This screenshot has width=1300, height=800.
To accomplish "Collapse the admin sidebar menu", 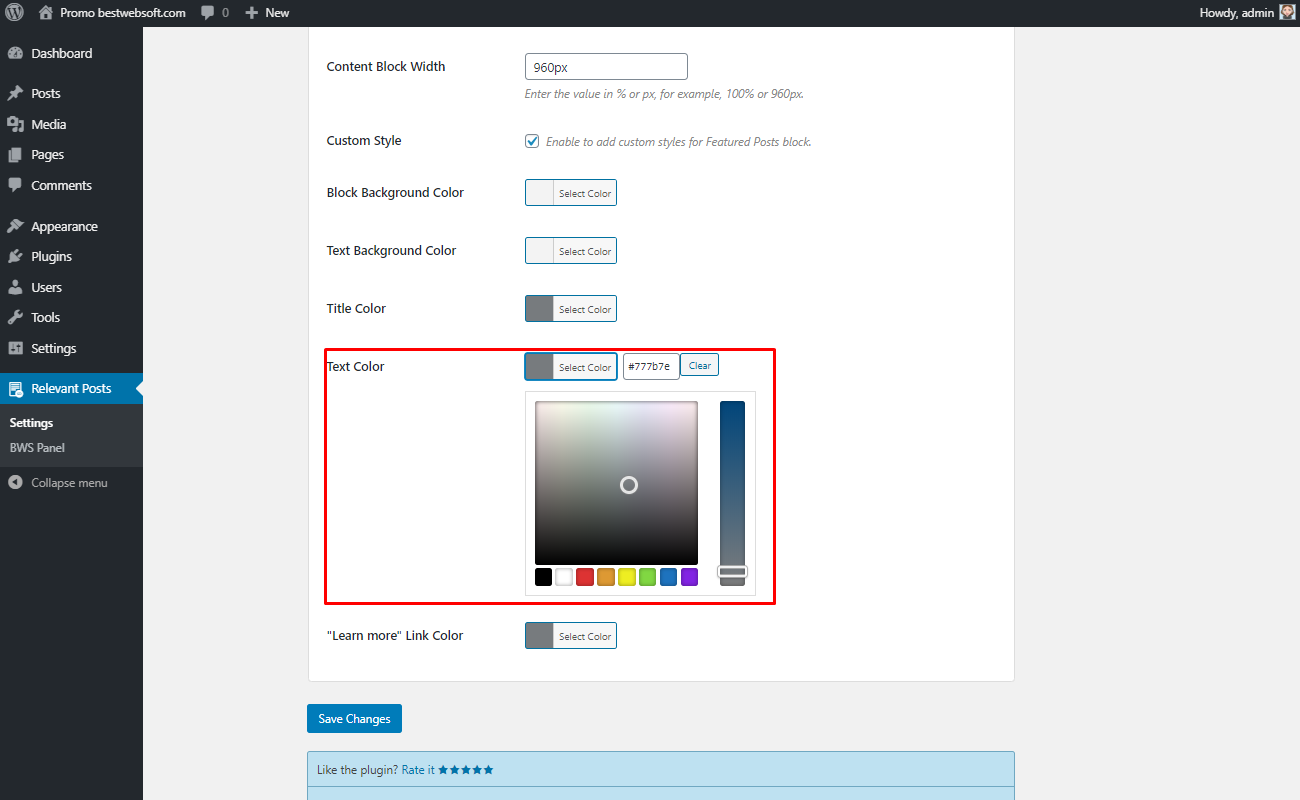I will click(71, 483).
